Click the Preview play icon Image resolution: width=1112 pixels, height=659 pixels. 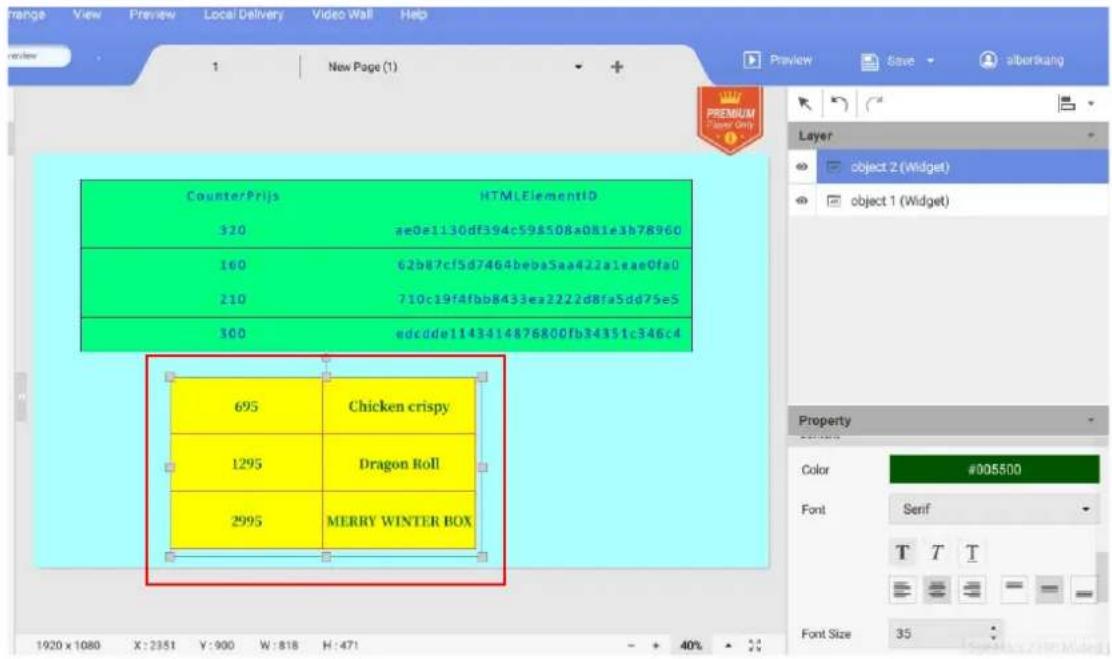tap(752, 60)
